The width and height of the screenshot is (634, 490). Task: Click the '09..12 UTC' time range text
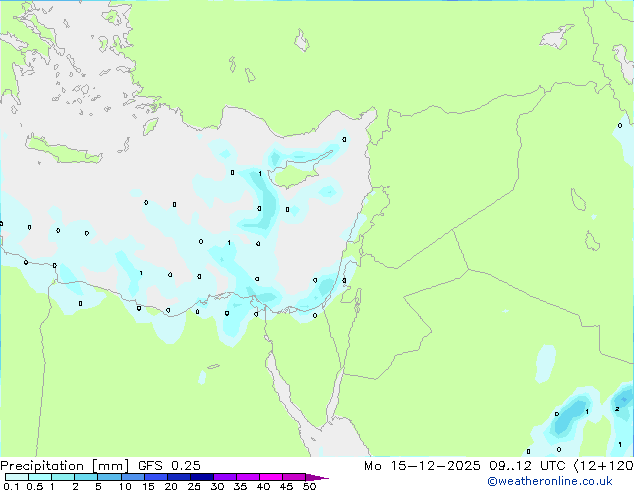pyautogui.click(x=527, y=466)
